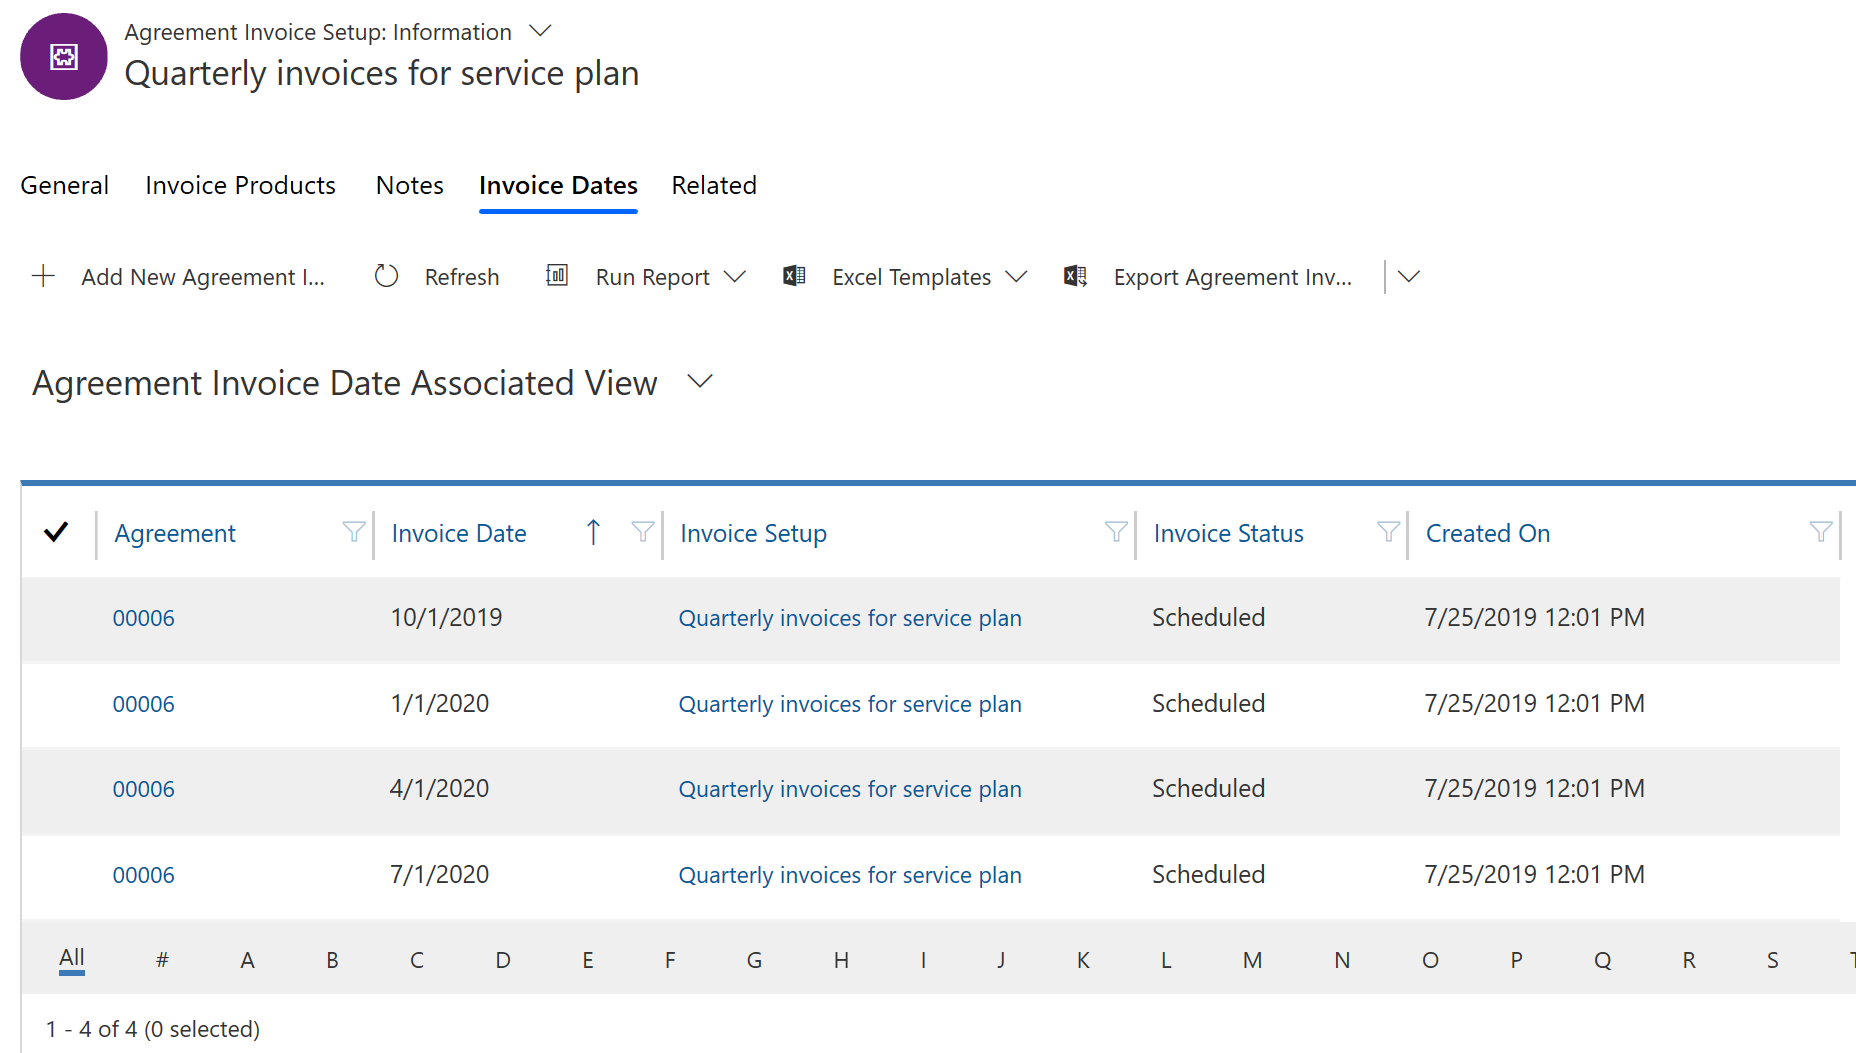Click the Excel Templates button
Screen dimensions: 1856x1053
pyautogui.click(x=911, y=277)
